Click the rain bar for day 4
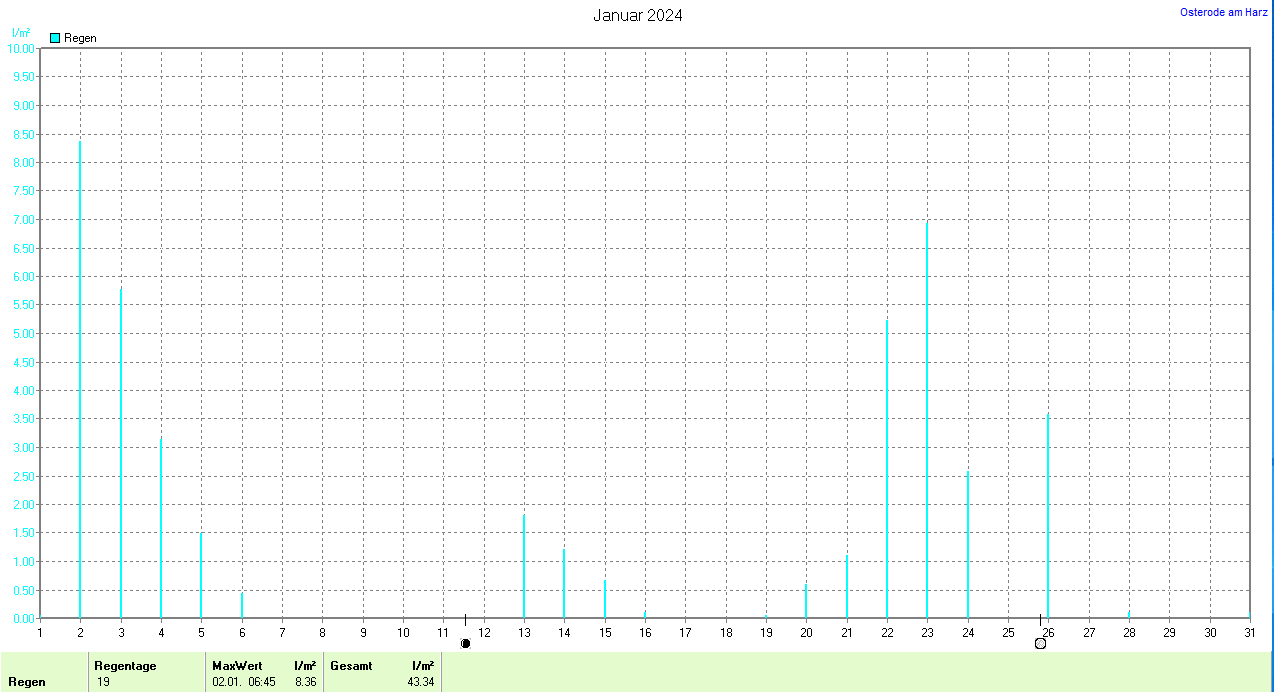 click(161, 528)
